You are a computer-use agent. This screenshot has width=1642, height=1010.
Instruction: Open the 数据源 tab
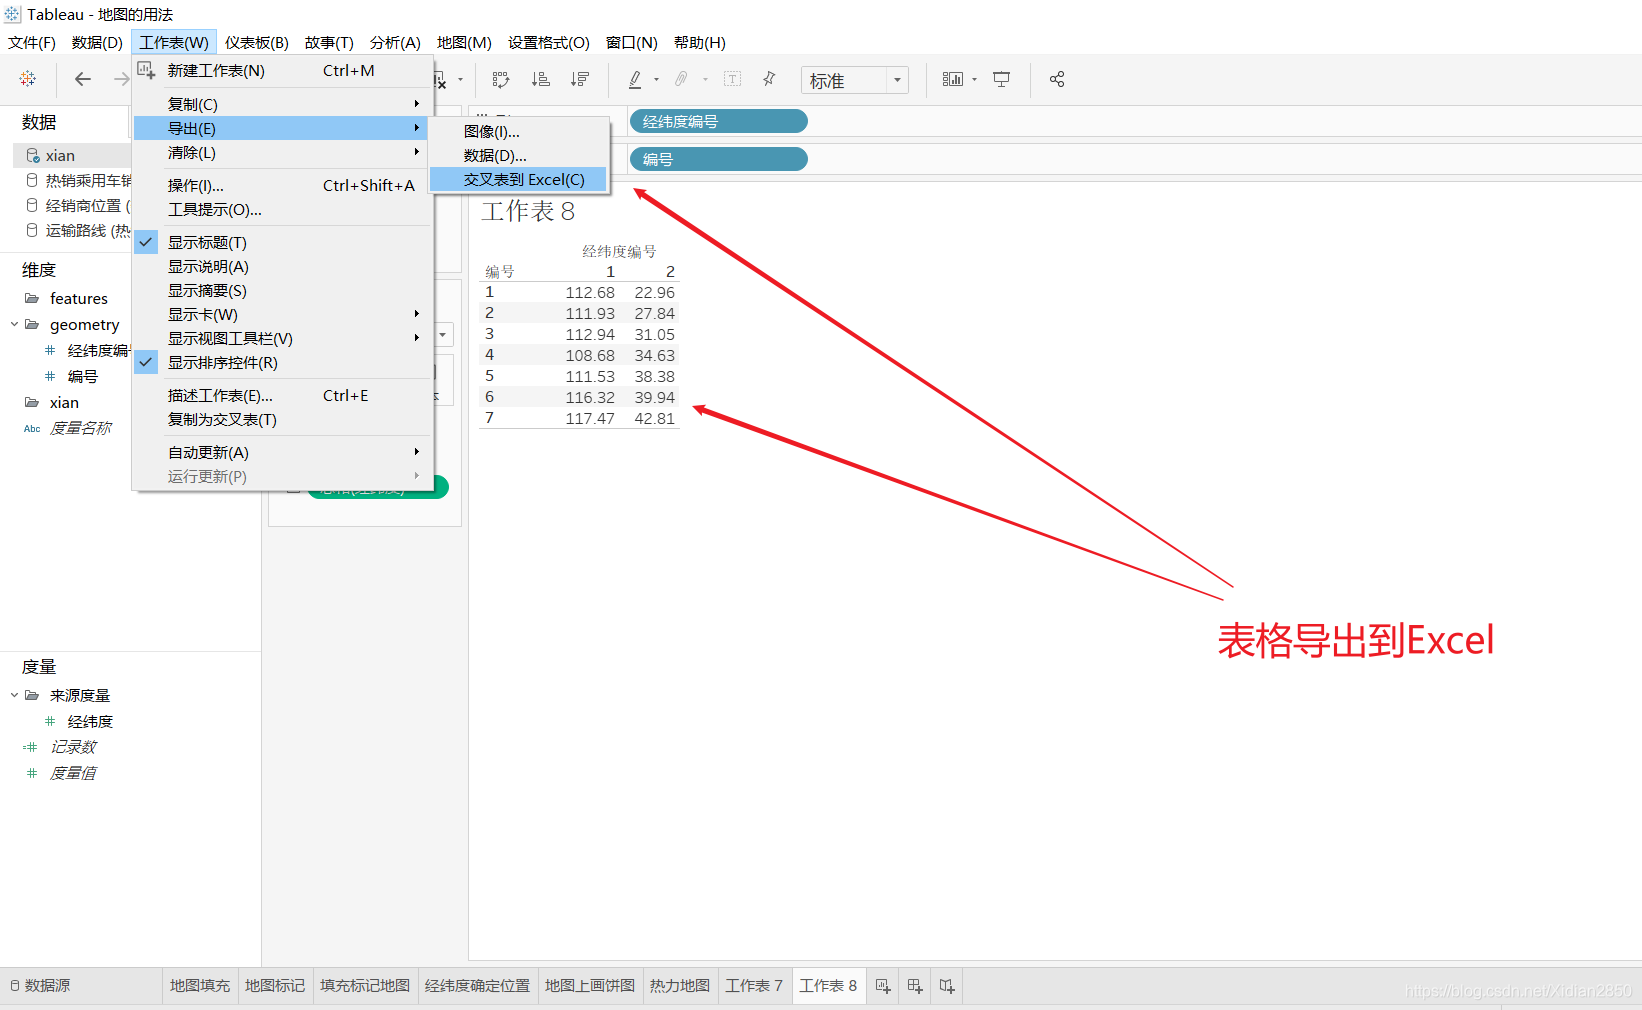(x=41, y=986)
